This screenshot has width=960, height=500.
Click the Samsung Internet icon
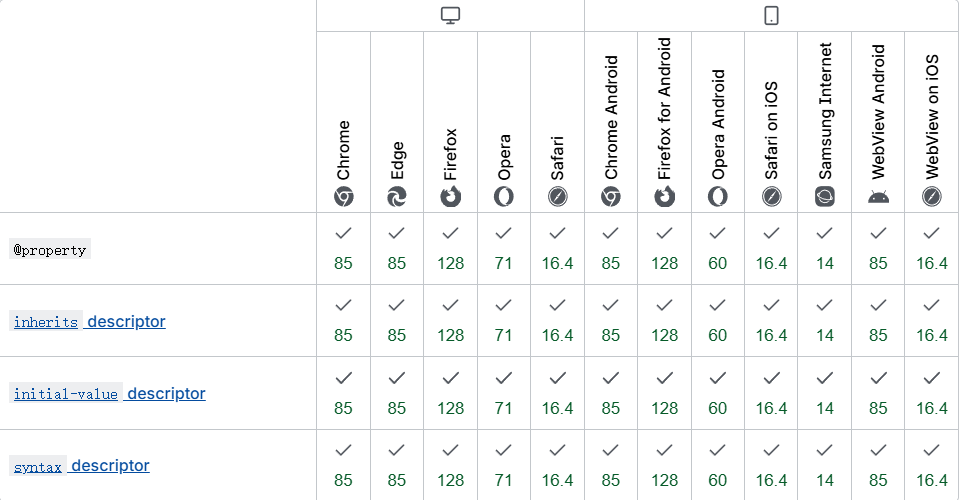pyautogui.click(x=825, y=197)
